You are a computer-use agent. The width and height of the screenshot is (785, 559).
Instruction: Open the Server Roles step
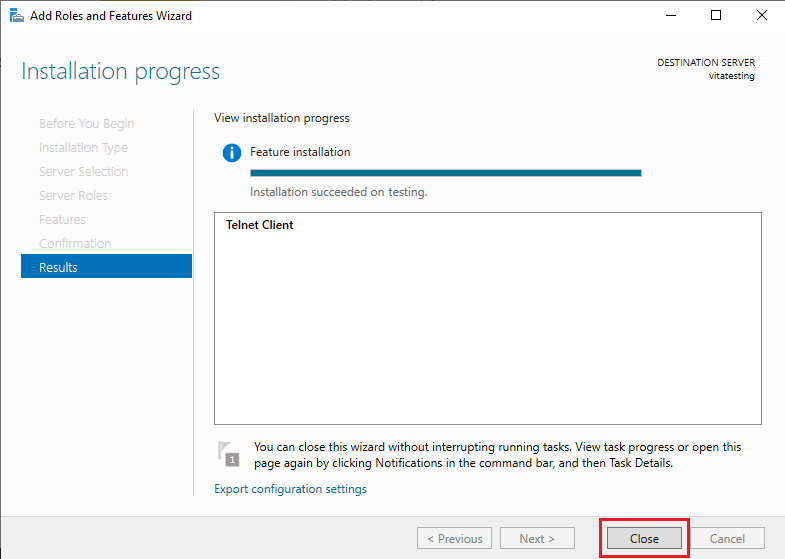click(73, 196)
